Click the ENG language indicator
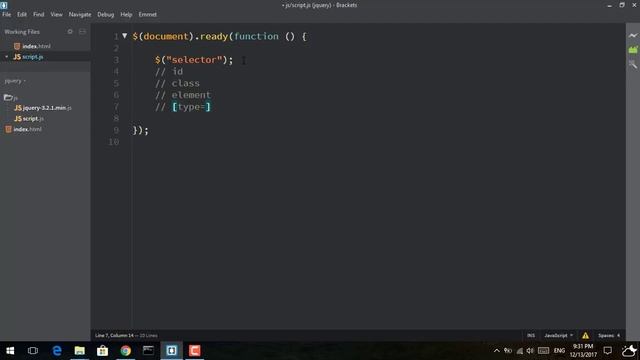 (x=559, y=351)
